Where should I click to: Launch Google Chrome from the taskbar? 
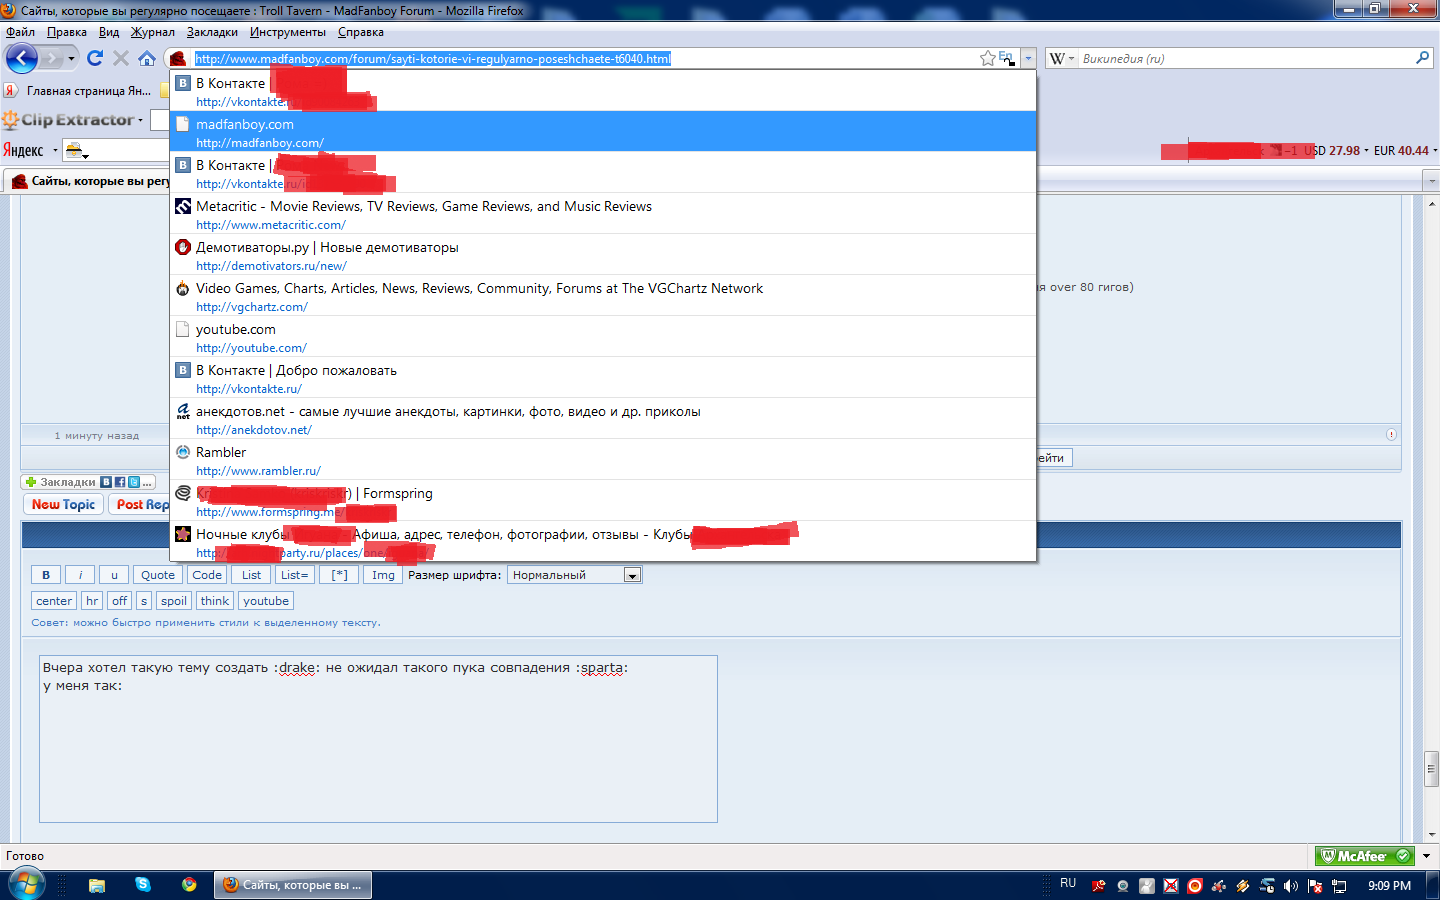[x=189, y=884]
